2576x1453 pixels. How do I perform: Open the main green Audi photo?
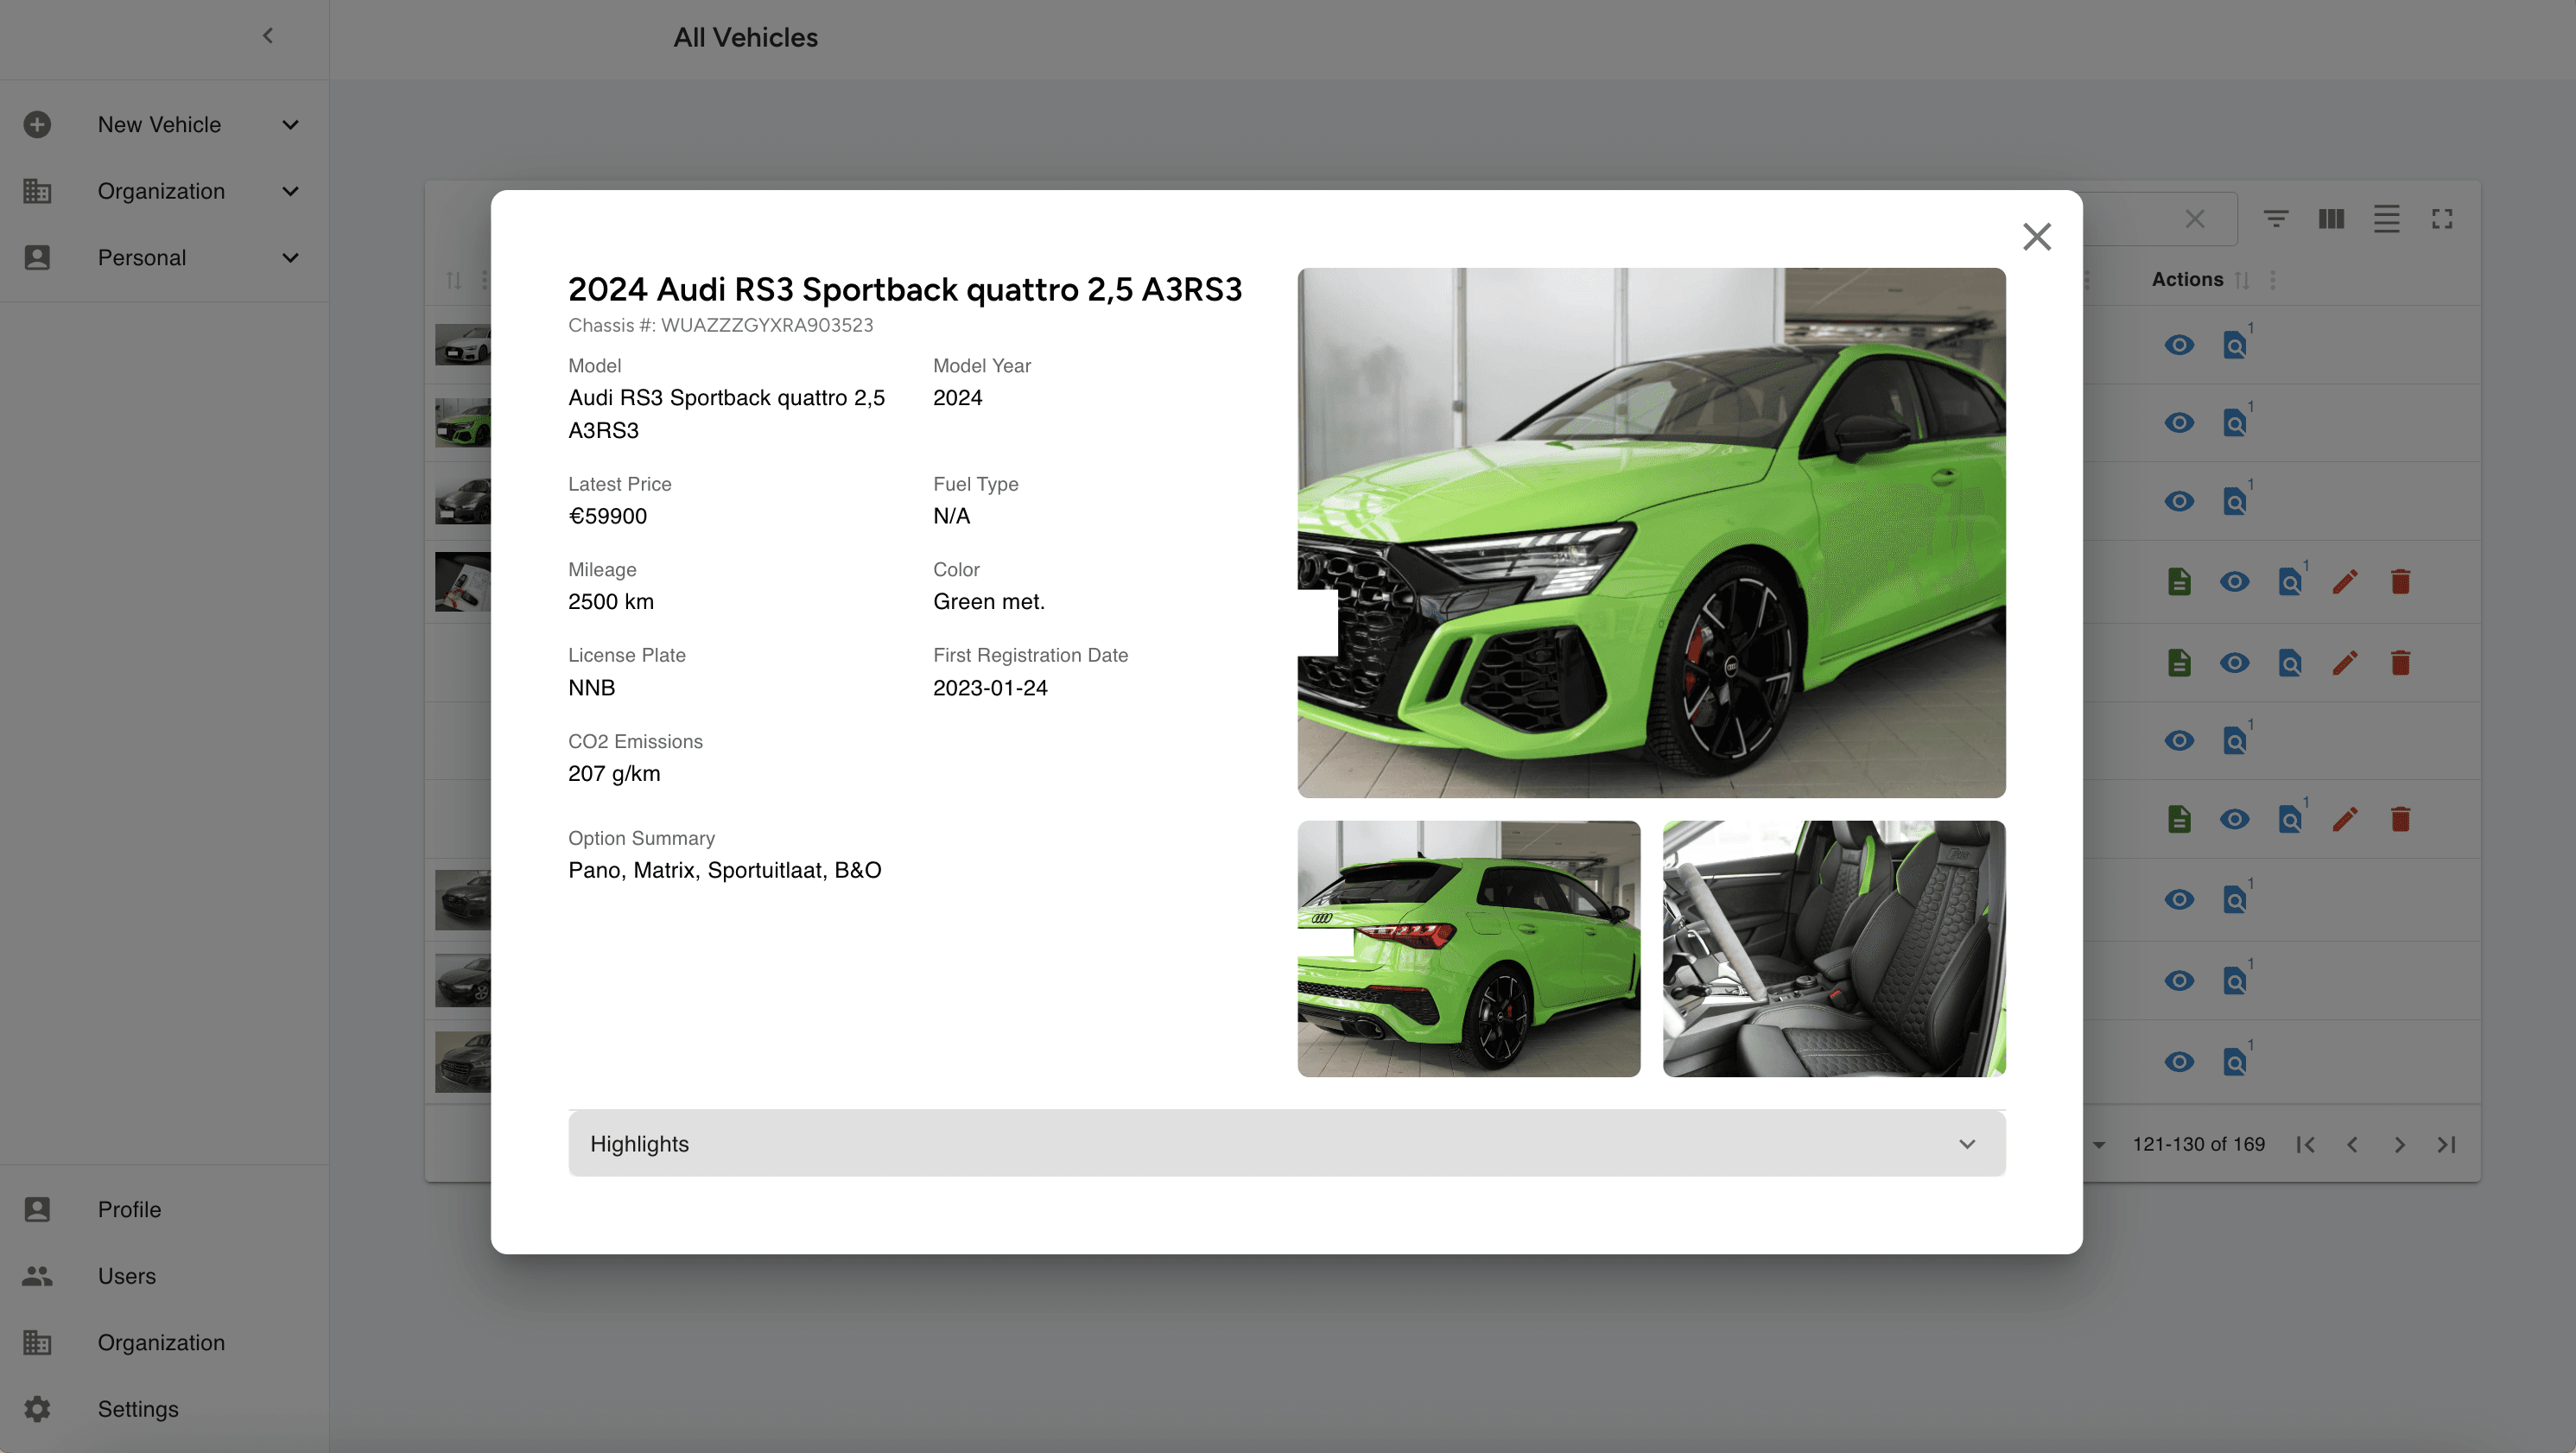[x=1651, y=532]
